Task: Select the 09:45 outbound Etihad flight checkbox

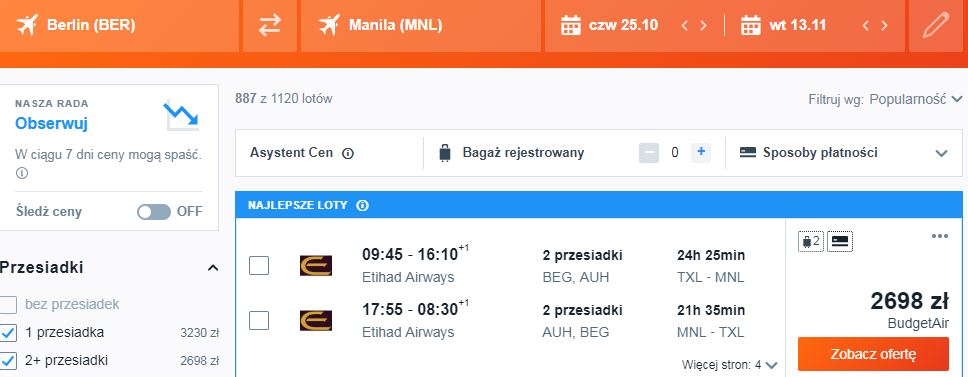Action: (259, 265)
